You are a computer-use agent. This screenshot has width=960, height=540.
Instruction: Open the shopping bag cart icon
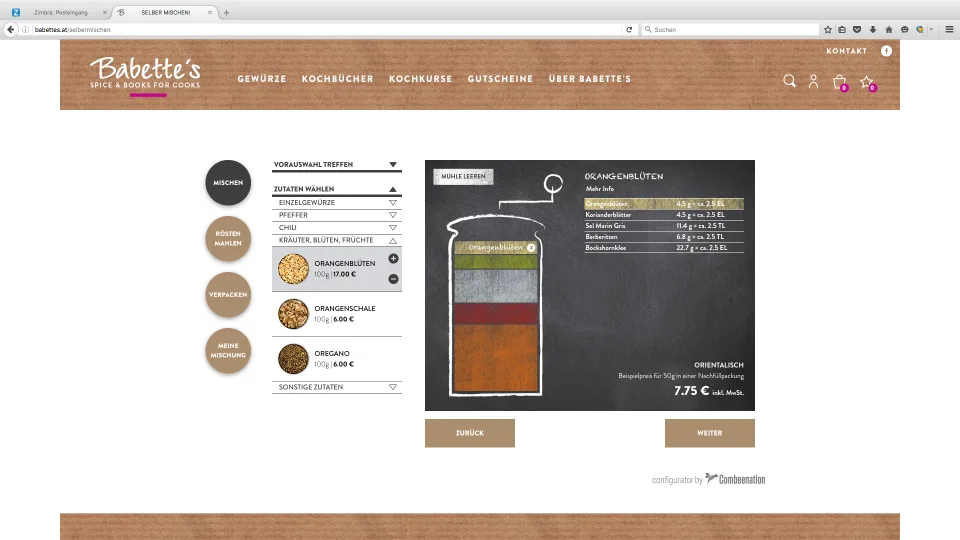pyautogui.click(x=839, y=82)
